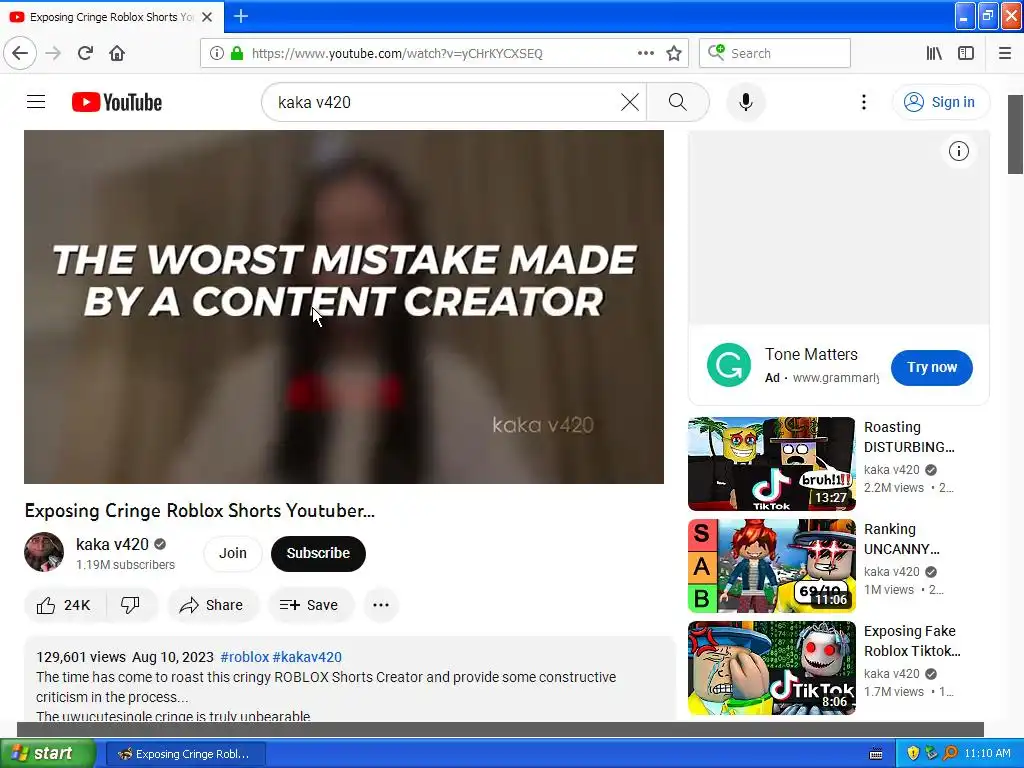Click the 1.19M subscribers text
The width and height of the screenshot is (1024, 768).
[125, 565]
